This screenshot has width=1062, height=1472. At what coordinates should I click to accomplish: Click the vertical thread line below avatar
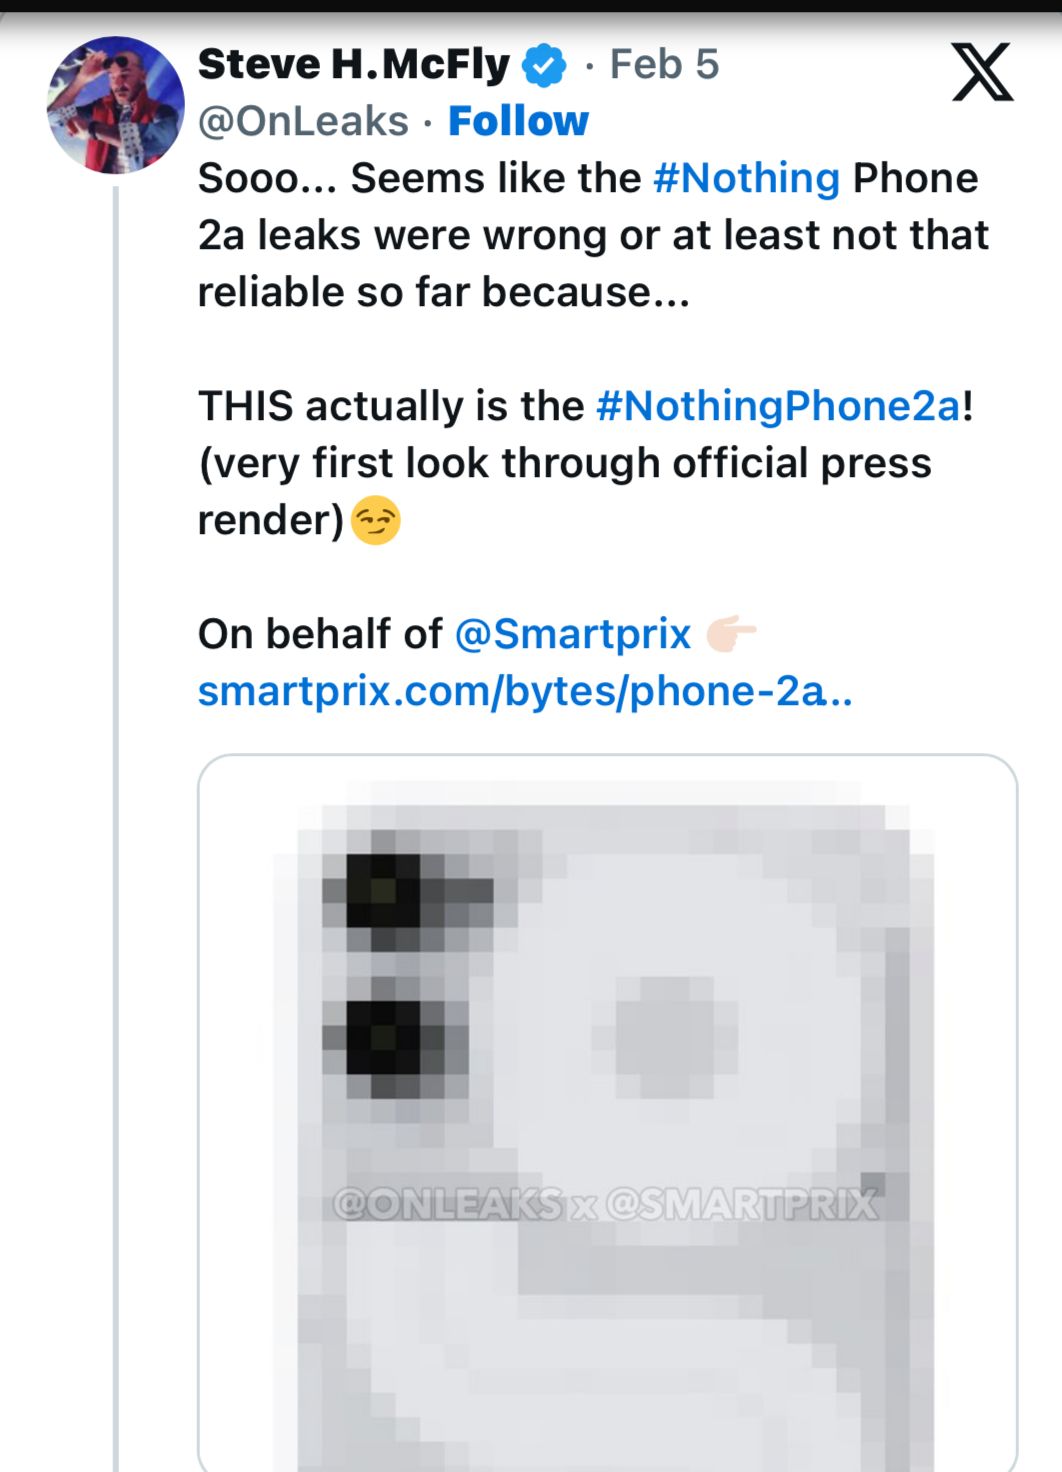[116, 800]
